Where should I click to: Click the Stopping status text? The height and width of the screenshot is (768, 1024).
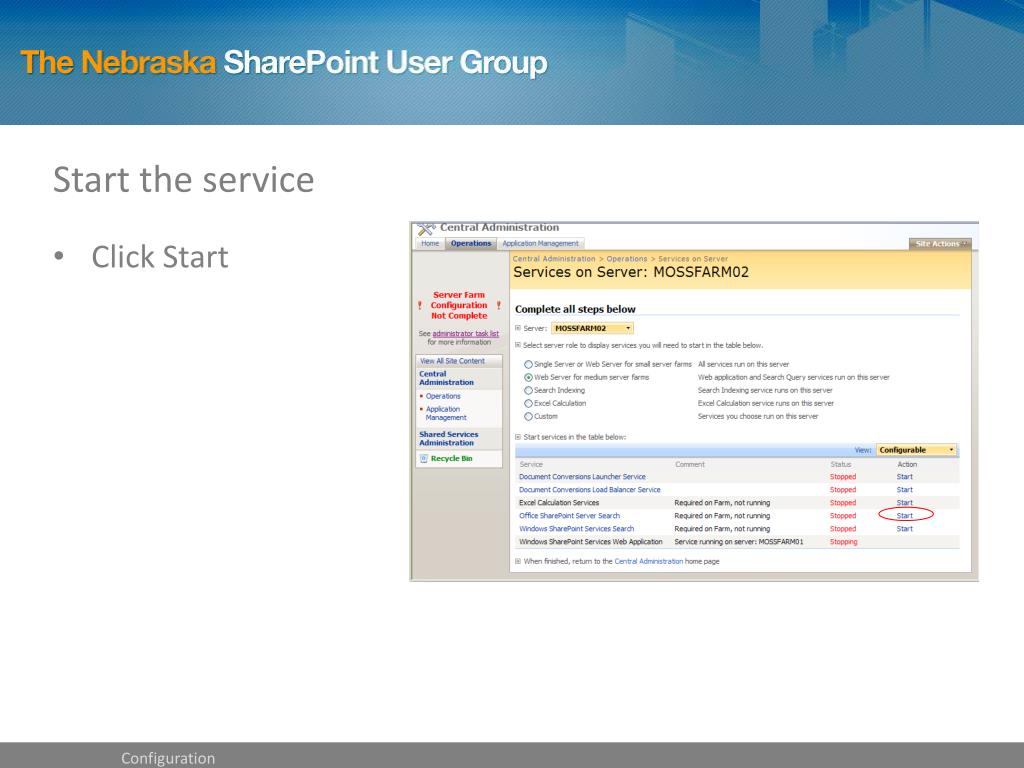coord(843,542)
